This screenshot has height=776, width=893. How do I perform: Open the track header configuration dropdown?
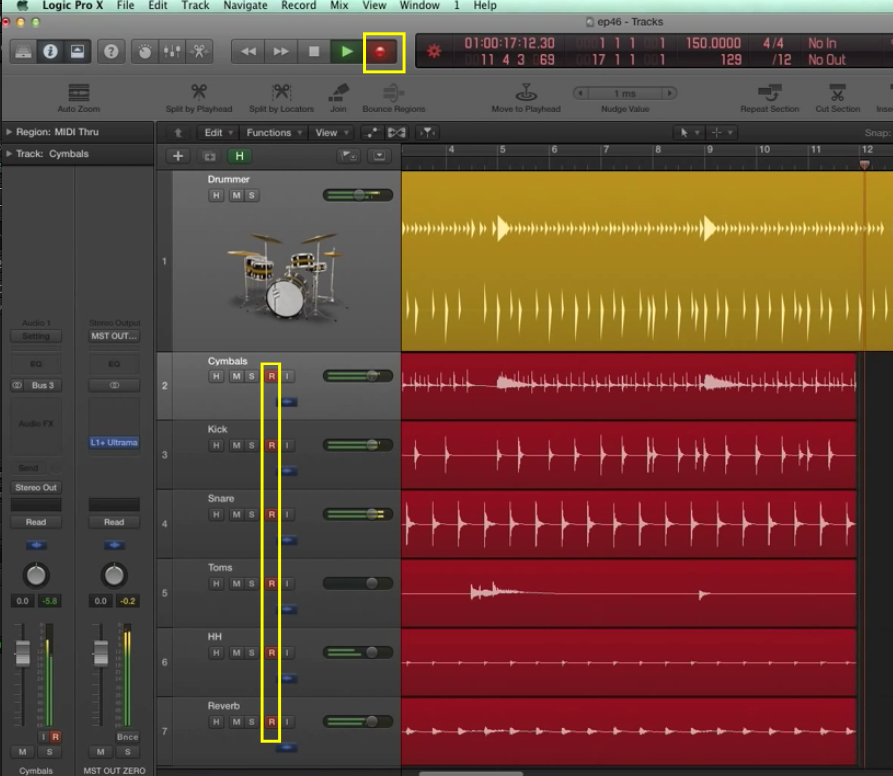pyautogui.click(x=379, y=156)
